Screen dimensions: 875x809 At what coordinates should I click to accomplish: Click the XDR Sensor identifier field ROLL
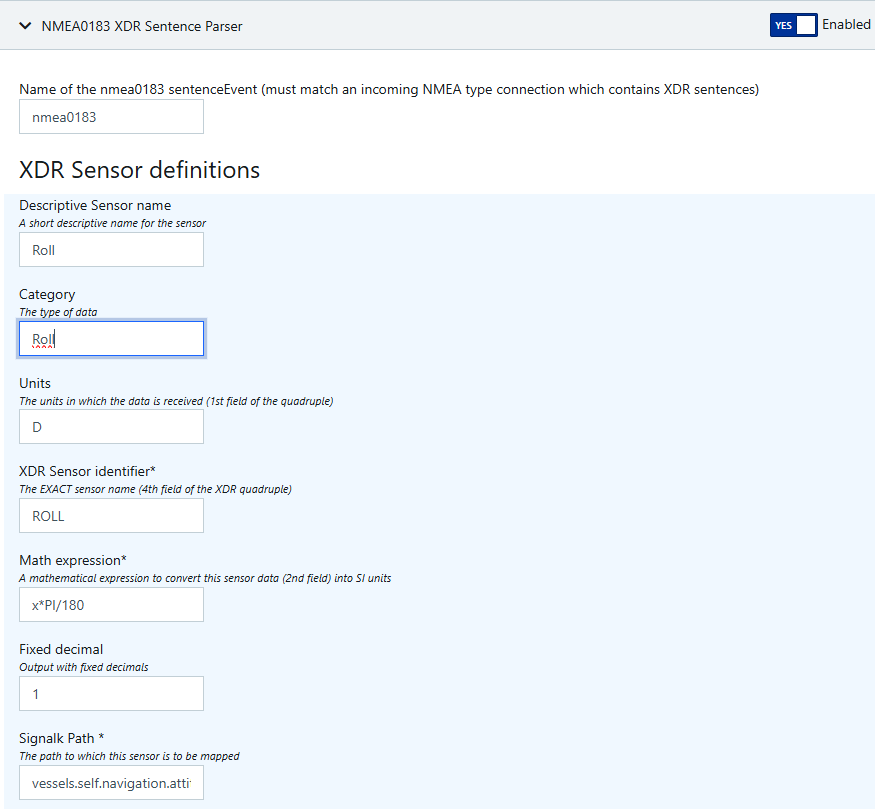point(111,516)
